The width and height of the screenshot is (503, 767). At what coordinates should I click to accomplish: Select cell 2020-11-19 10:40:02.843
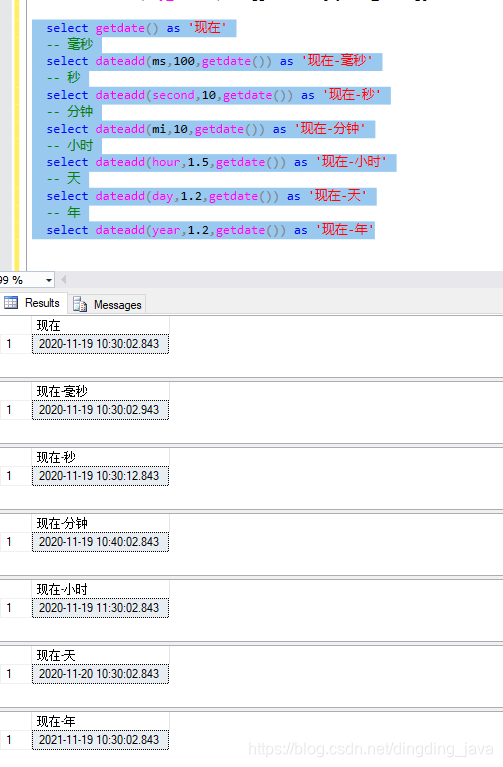pyautogui.click(x=100, y=542)
